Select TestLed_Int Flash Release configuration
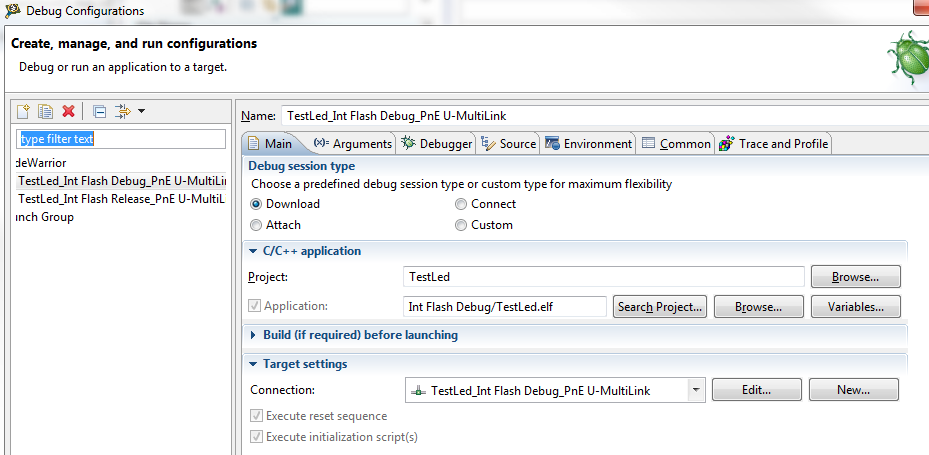Screen dimensions: 929x455 121,199
